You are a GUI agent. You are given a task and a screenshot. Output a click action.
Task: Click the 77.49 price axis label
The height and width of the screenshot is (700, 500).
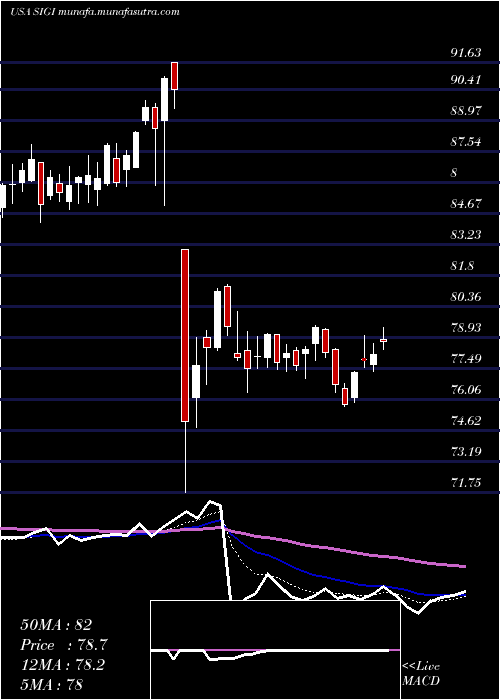[466, 359]
